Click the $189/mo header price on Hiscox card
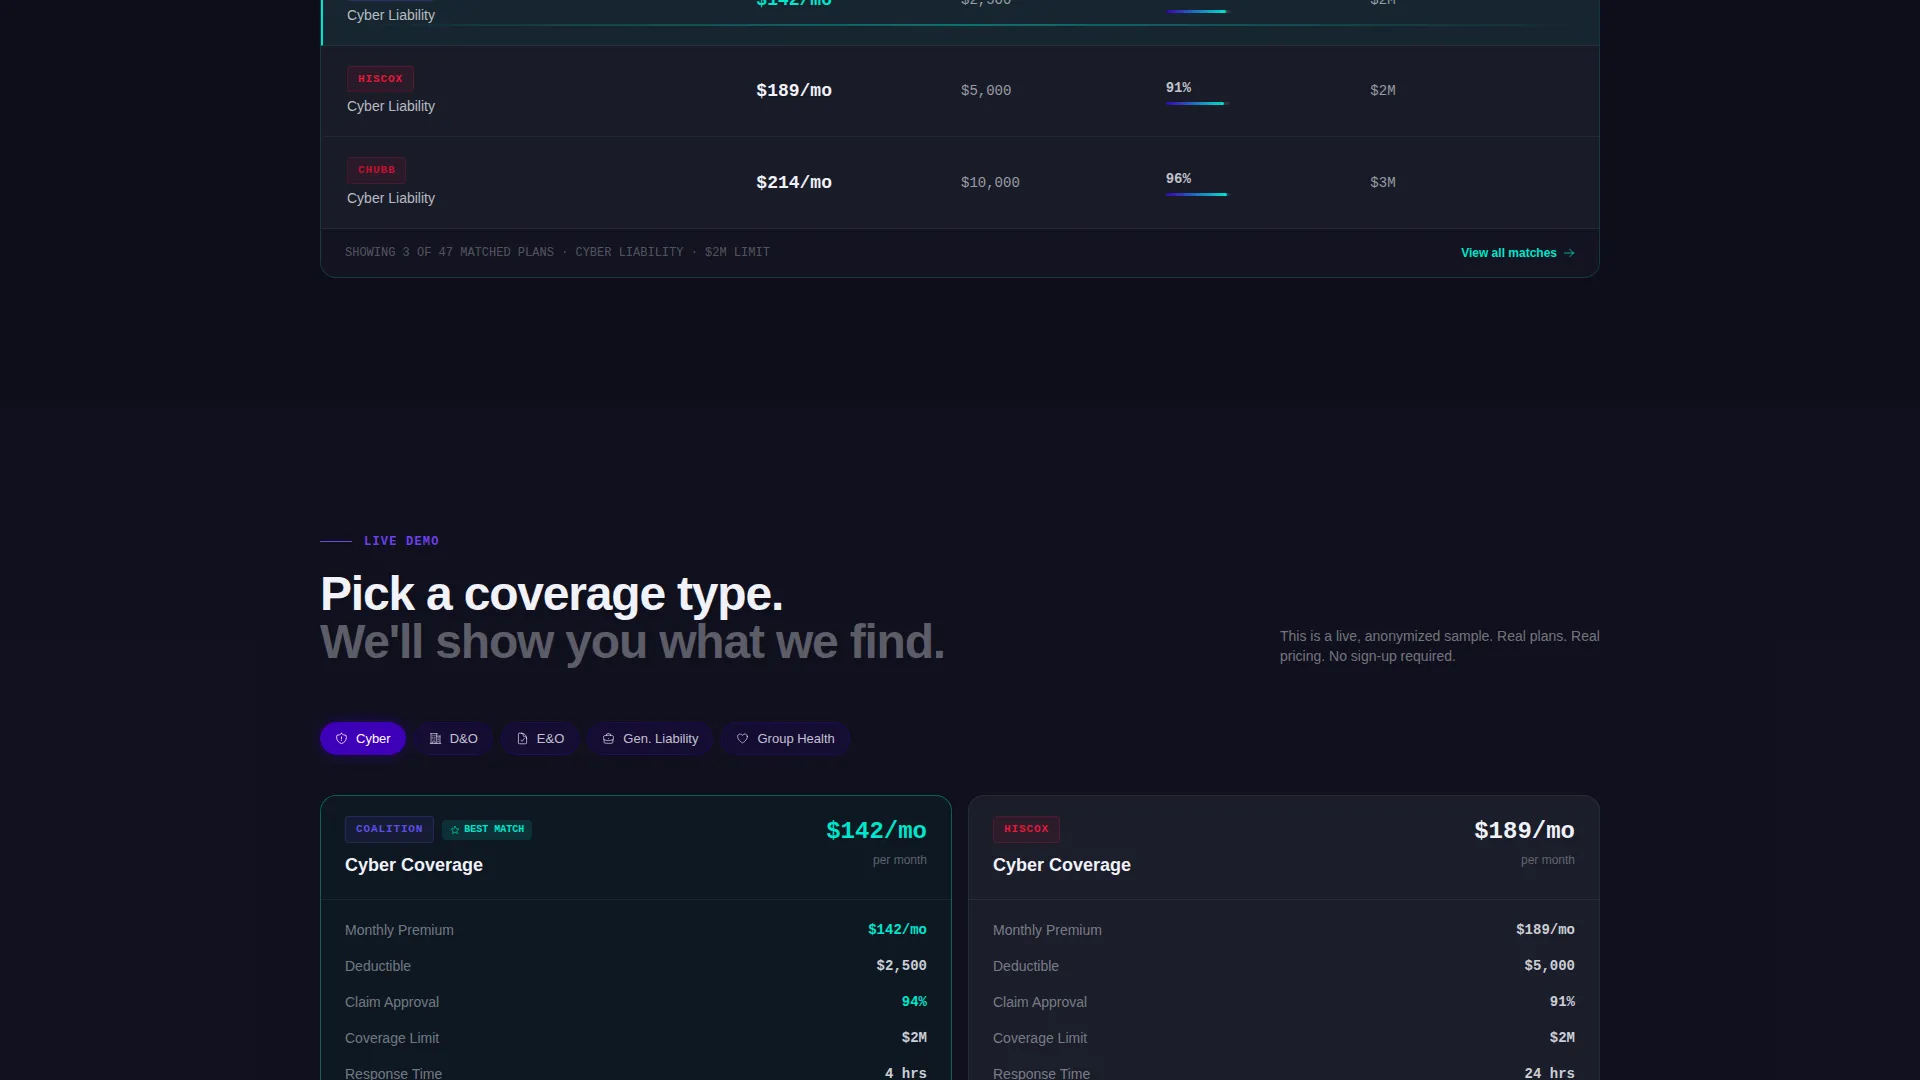1920x1080 pixels. click(1524, 831)
